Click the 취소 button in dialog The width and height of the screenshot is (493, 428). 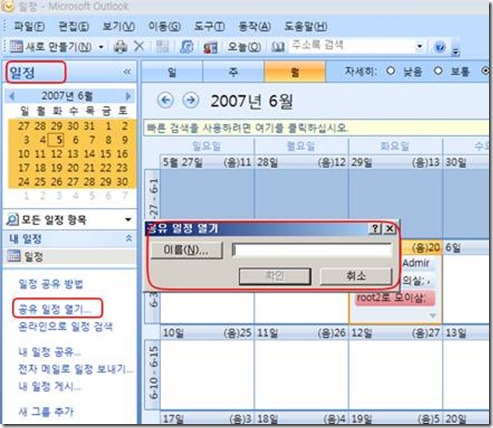pos(356,276)
